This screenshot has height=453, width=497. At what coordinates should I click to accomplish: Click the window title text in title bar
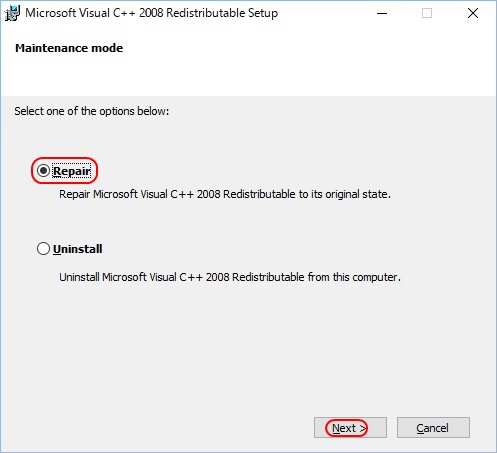tap(152, 13)
